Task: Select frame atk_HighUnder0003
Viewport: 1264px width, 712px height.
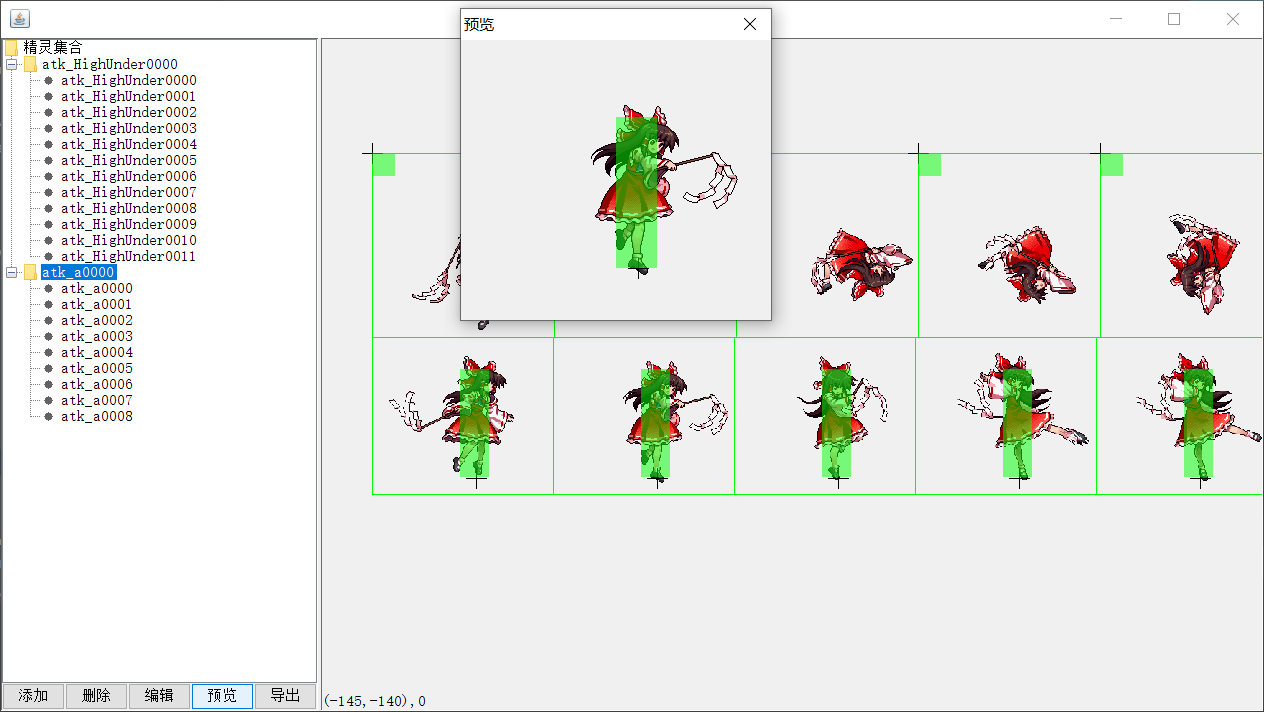Action: 128,128
